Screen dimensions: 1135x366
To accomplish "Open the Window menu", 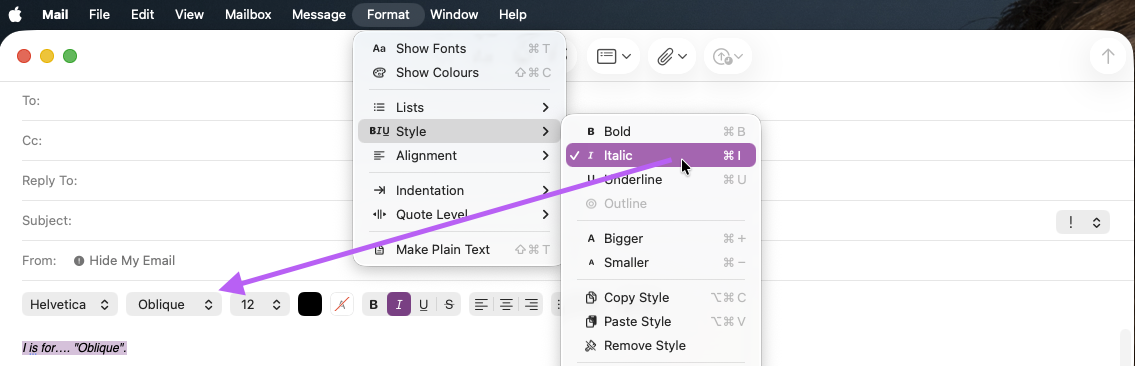I will [454, 14].
